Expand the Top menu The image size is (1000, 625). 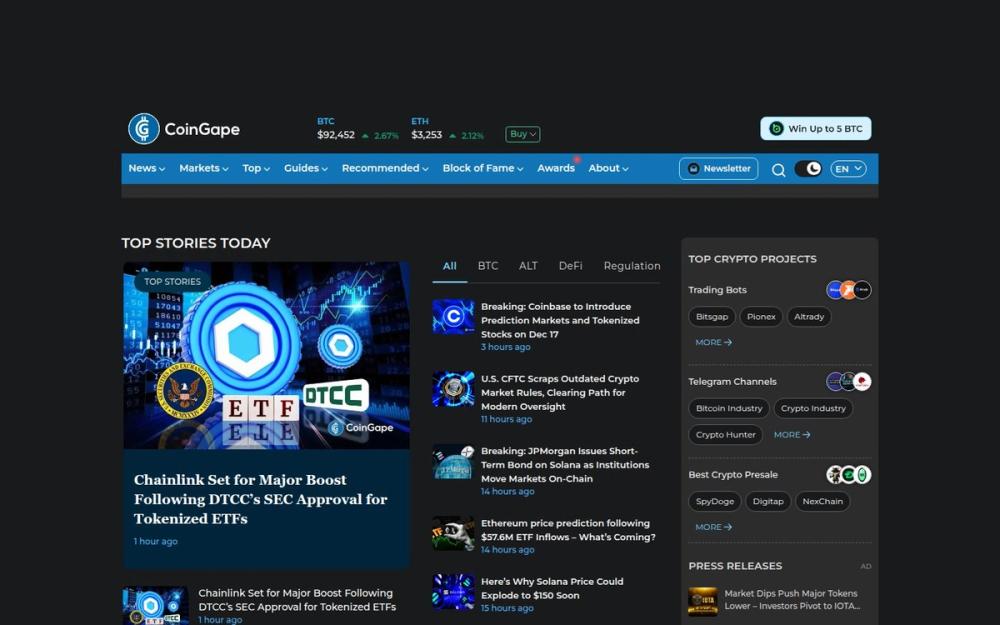coord(256,168)
